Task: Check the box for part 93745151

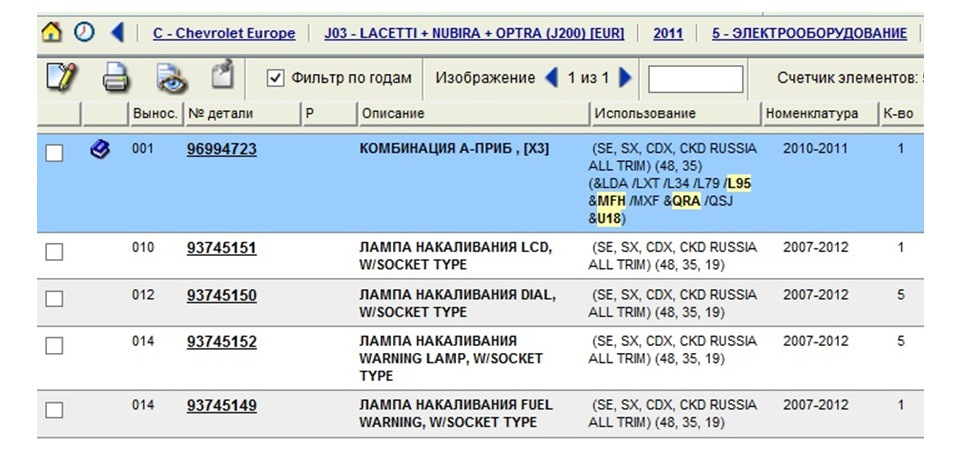Action: click(54, 252)
